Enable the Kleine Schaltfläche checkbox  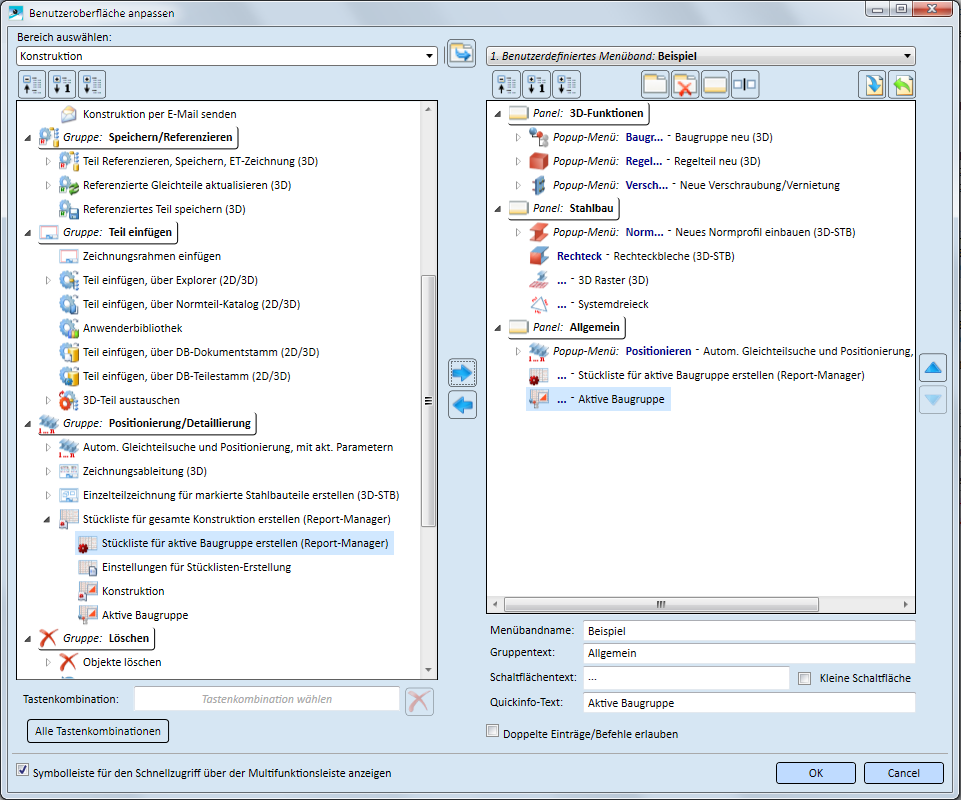(x=805, y=678)
